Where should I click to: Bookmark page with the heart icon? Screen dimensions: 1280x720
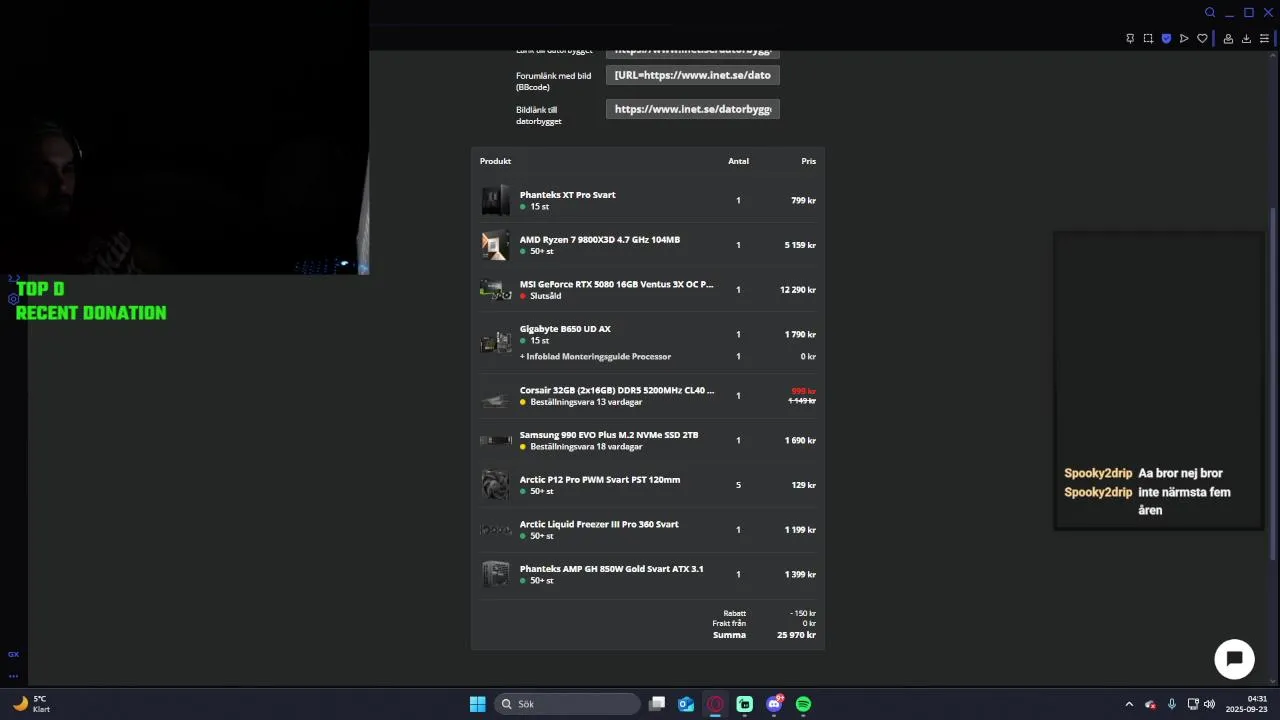point(1202,38)
